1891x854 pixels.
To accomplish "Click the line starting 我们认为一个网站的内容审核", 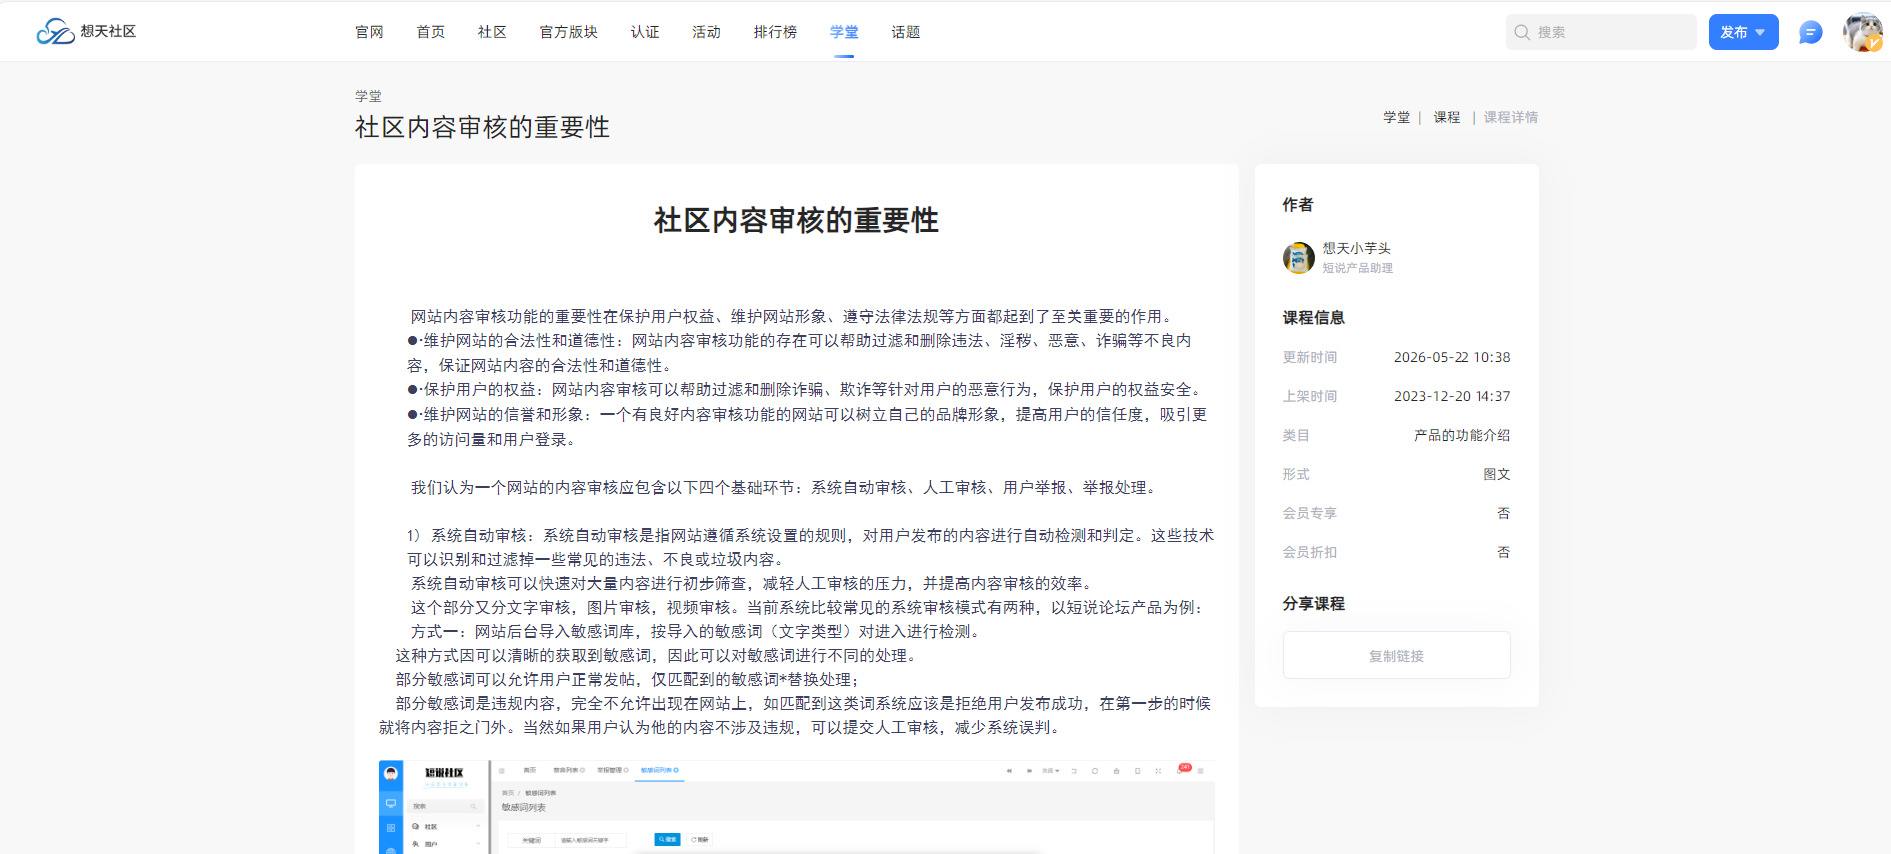I will click(x=785, y=487).
